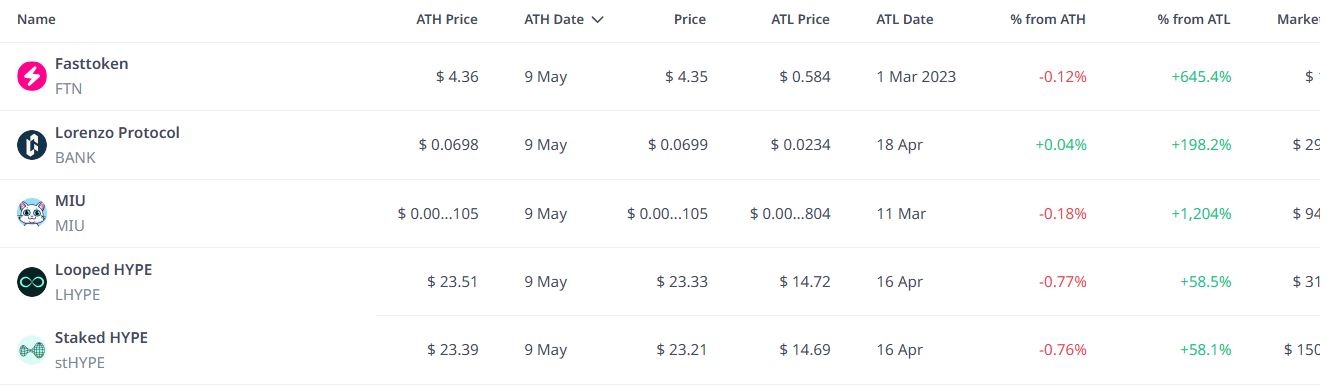Click the Lorenzo Protocol coin icon
This screenshot has width=1343, height=388.
pos(32,145)
